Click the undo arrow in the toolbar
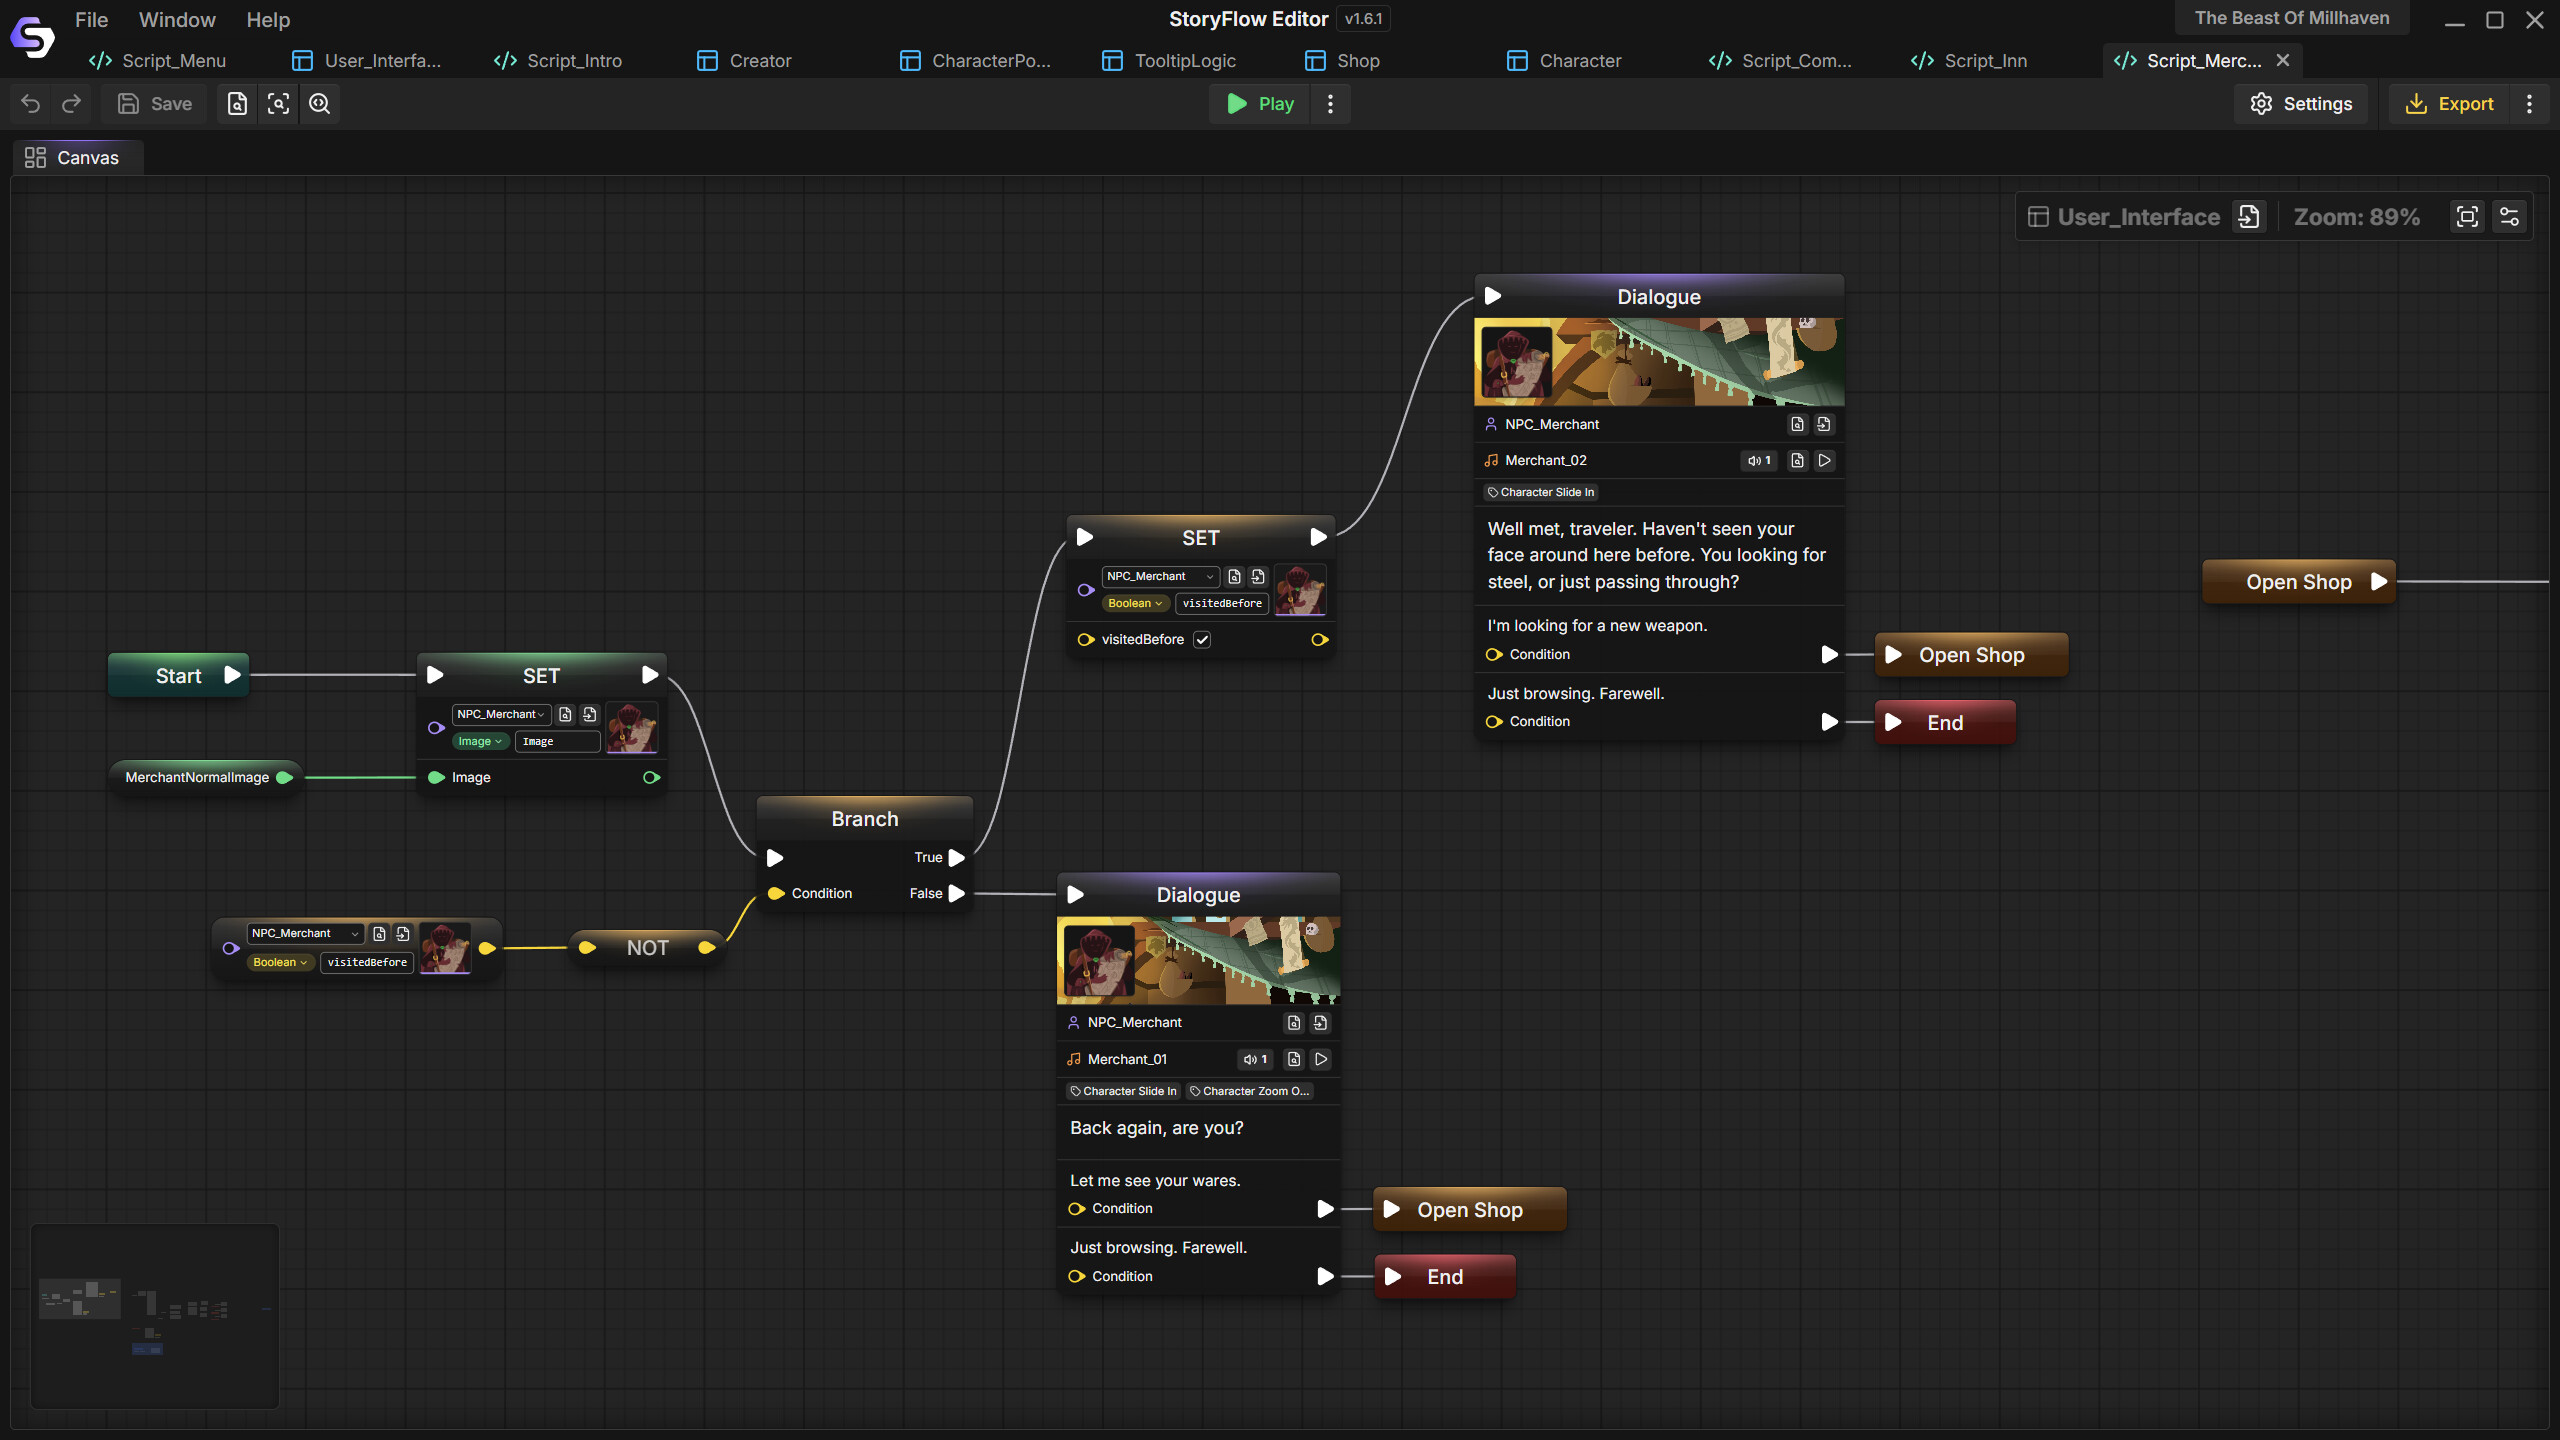The height and width of the screenshot is (1440, 2560). (x=31, y=104)
